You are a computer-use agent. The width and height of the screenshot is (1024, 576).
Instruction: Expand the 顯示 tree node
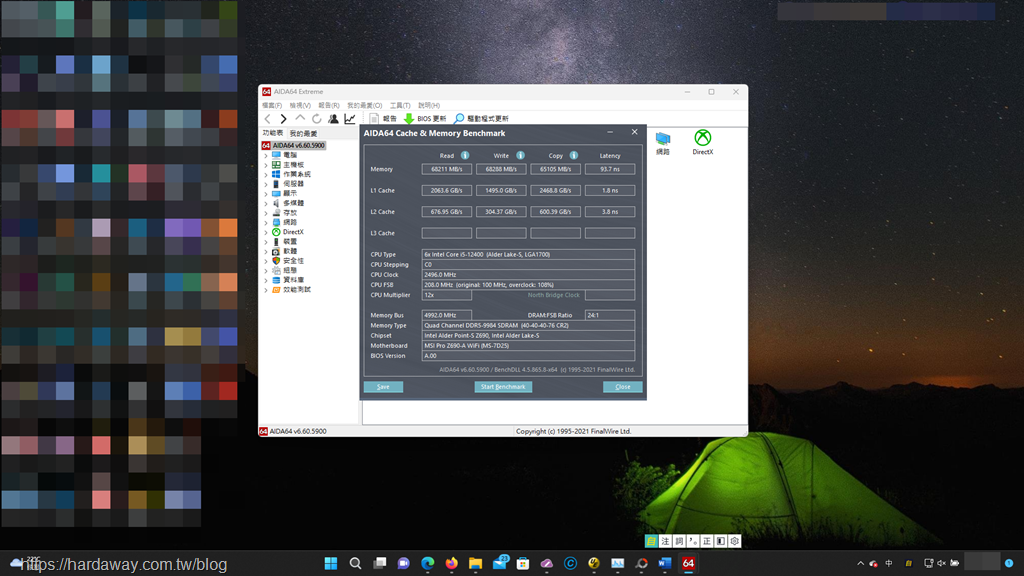tap(266, 194)
